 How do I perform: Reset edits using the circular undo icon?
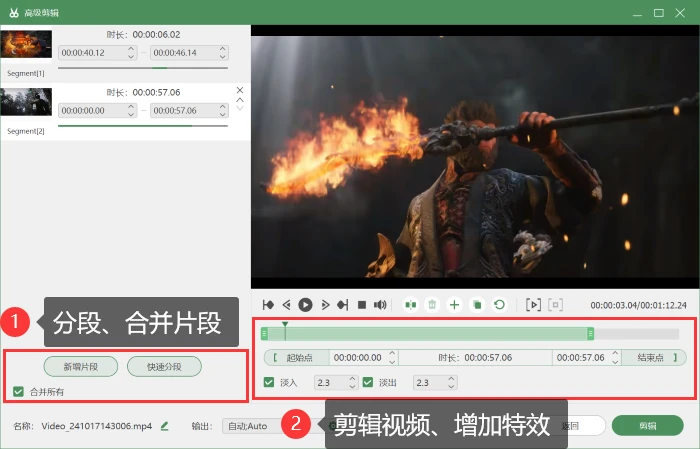click(x=500, y=305)
